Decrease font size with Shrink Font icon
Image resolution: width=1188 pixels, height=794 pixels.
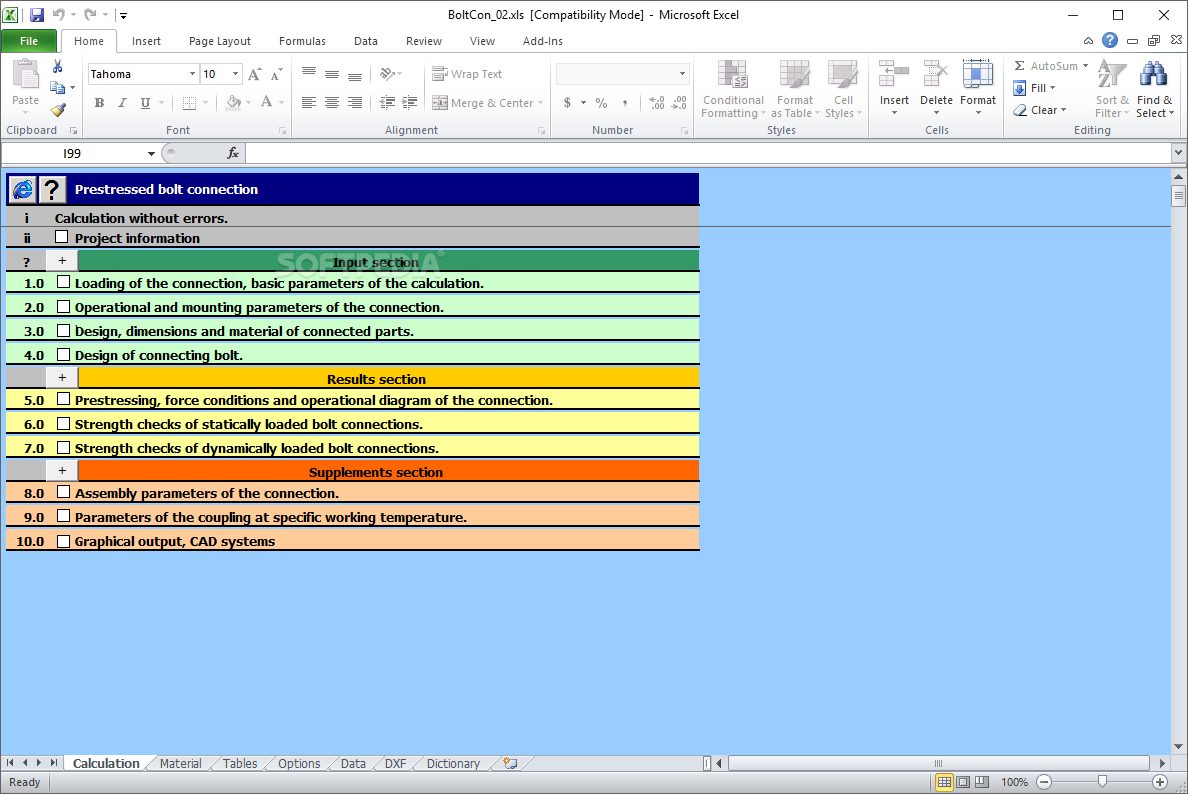pyautogui.click(x=277, y=74)
